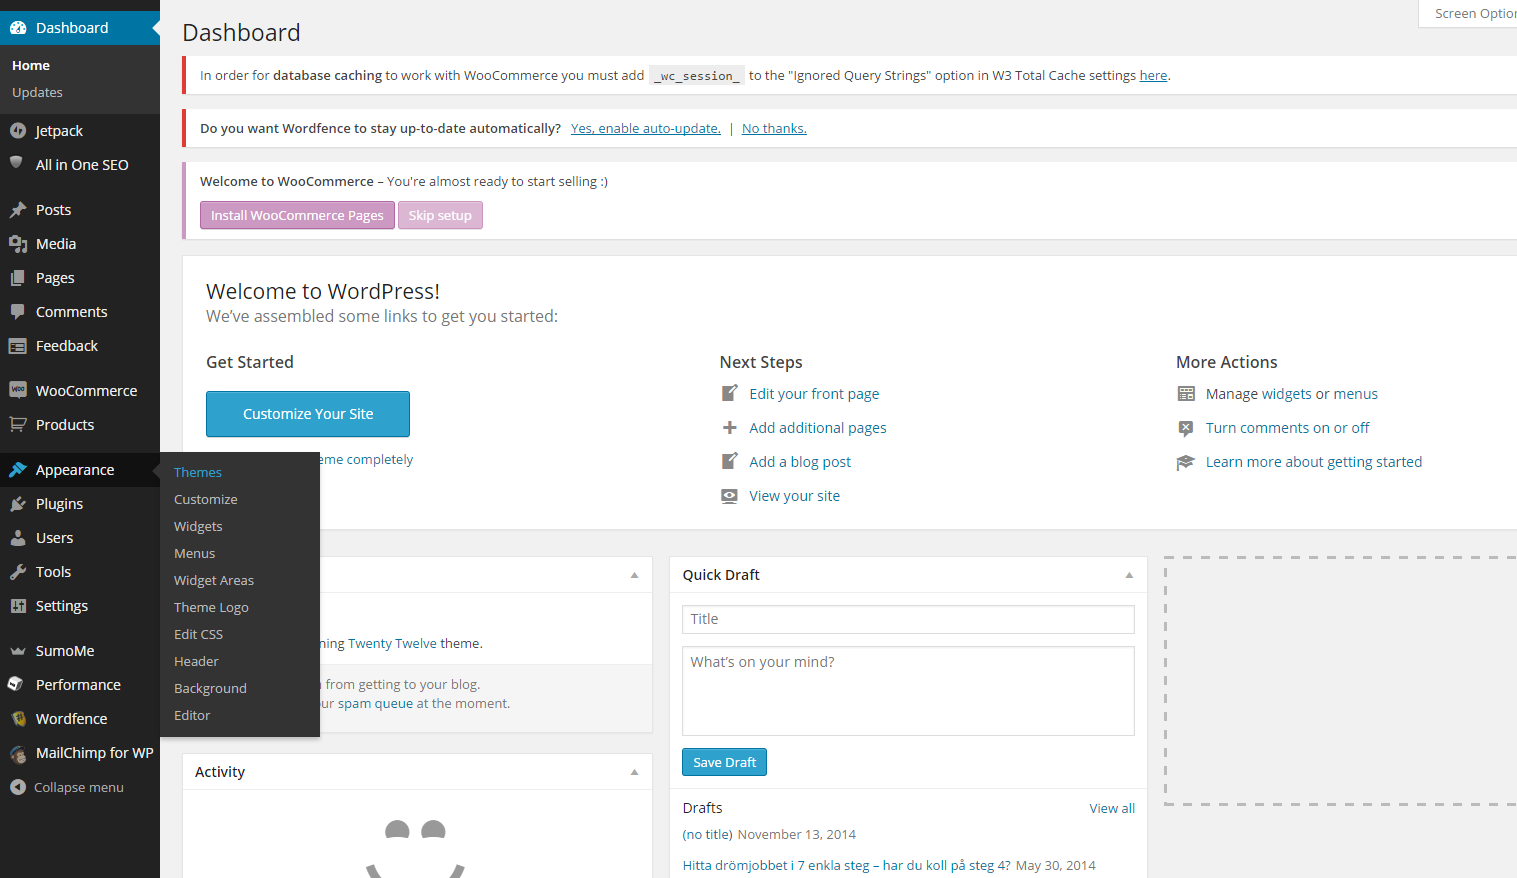Screen dimensions: 1517x878
Task: Click the Plugins plug icon
Action: (18, 504)
